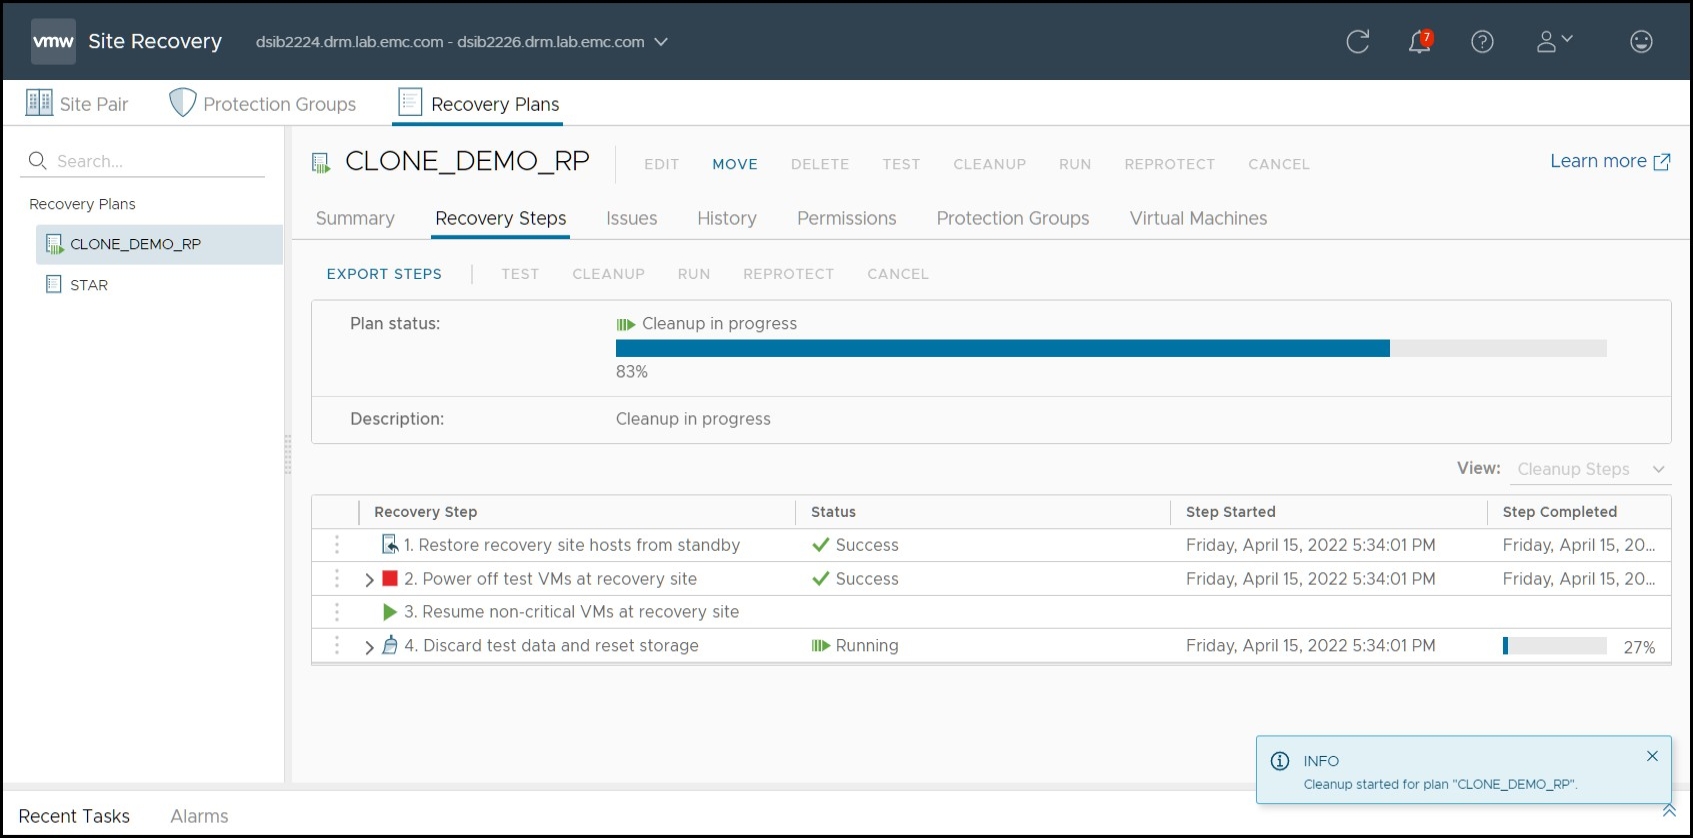
Task: Expand step 2 Power off test VMs
Action: (369, 580)
